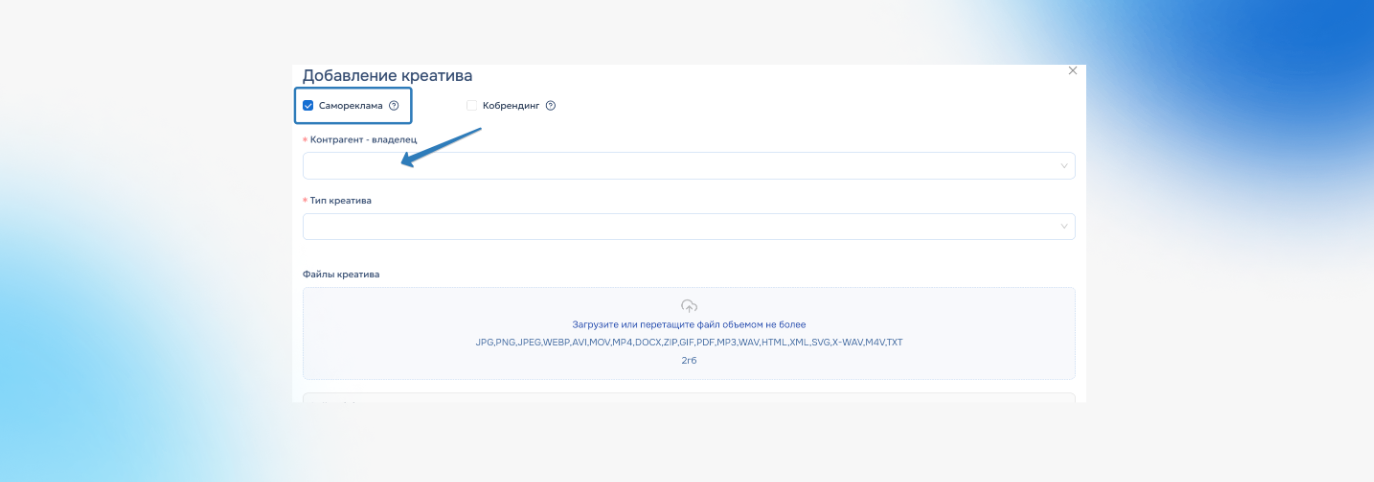Click the Кобрендинг label text
1374x482 pixels.
510,105
